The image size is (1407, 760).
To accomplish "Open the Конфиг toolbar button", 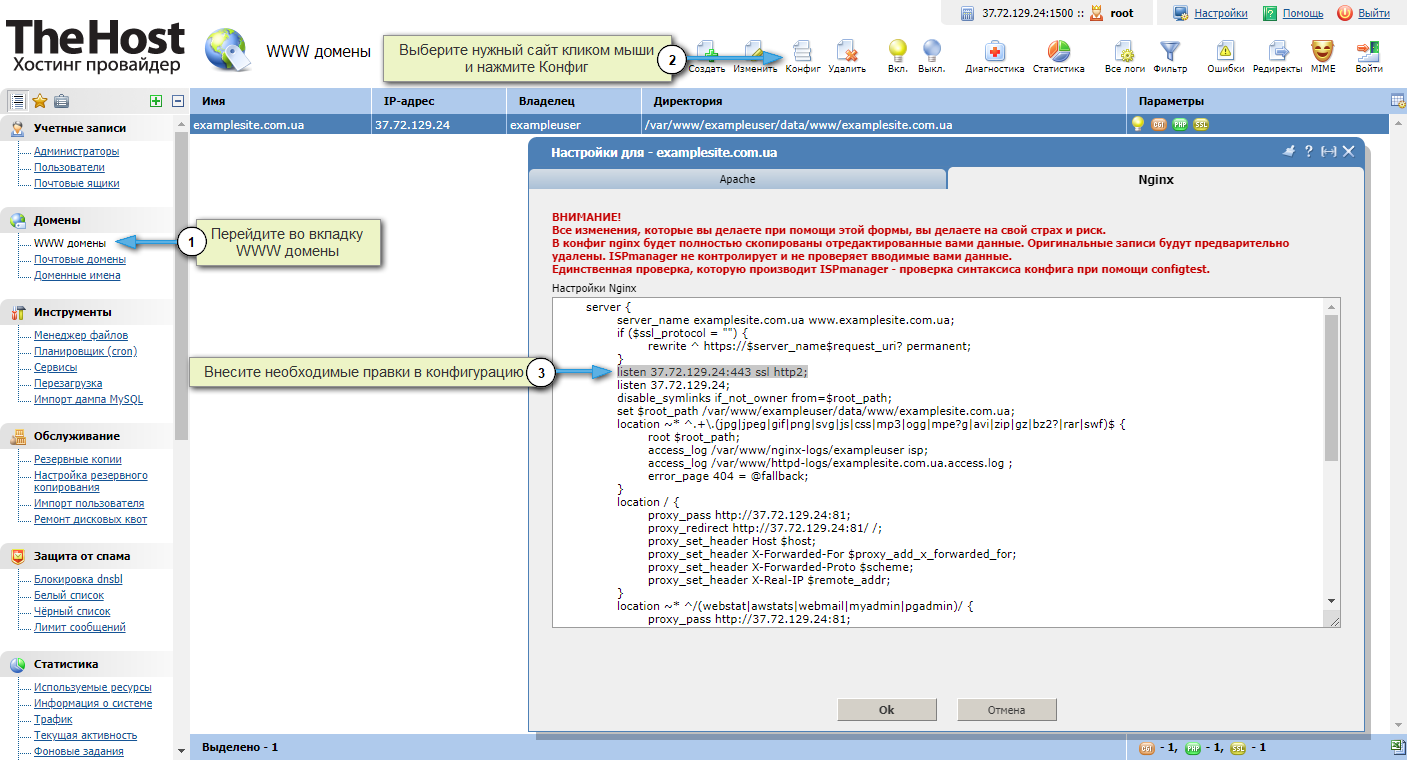I will 803,56.
